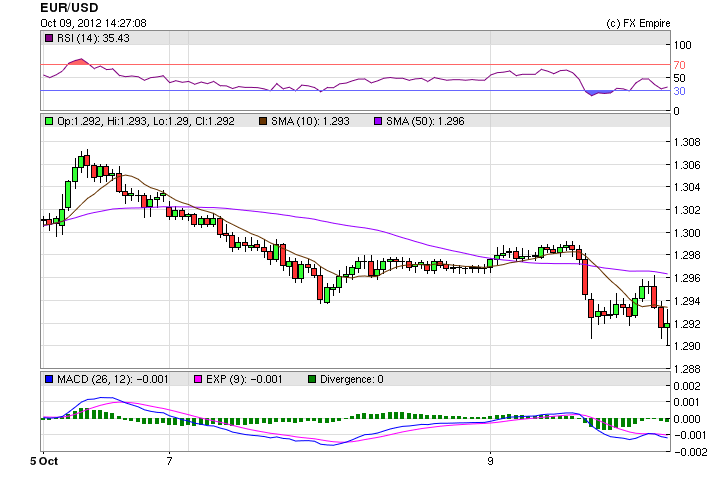The image size is (710, 487).
Task: Click the SMA (50): 1.296 label
Action: (425, 121)
